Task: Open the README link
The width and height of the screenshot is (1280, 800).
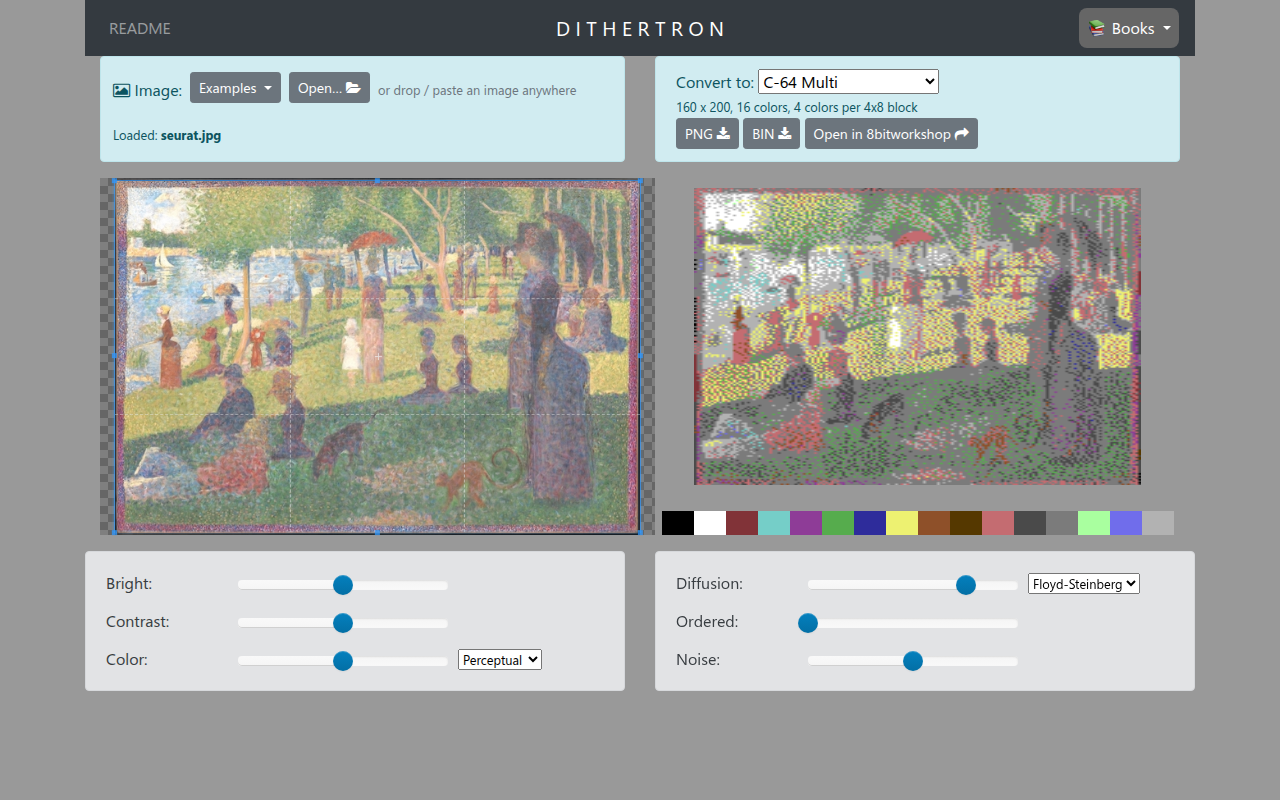Action: click(140, 28)
